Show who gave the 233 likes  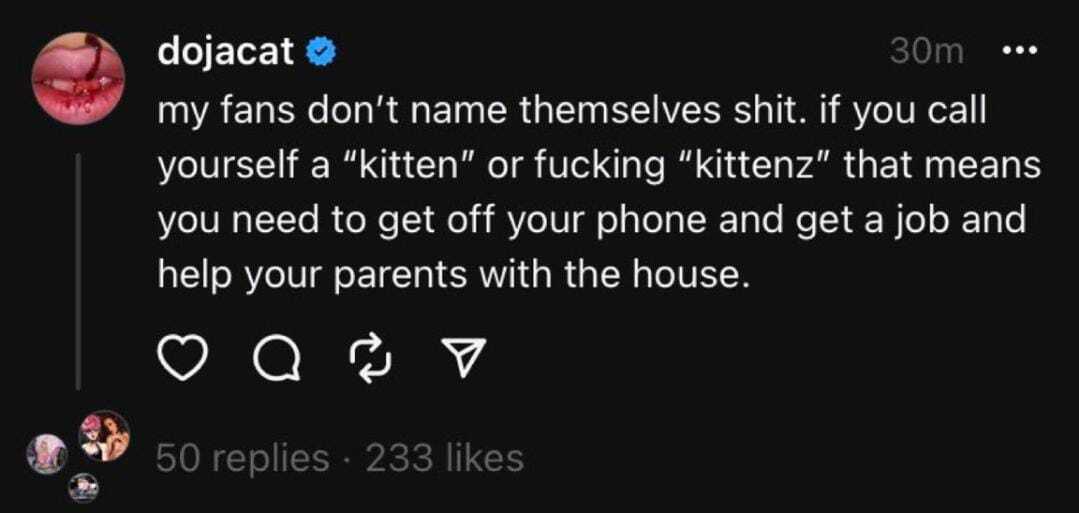pos(445,458)
